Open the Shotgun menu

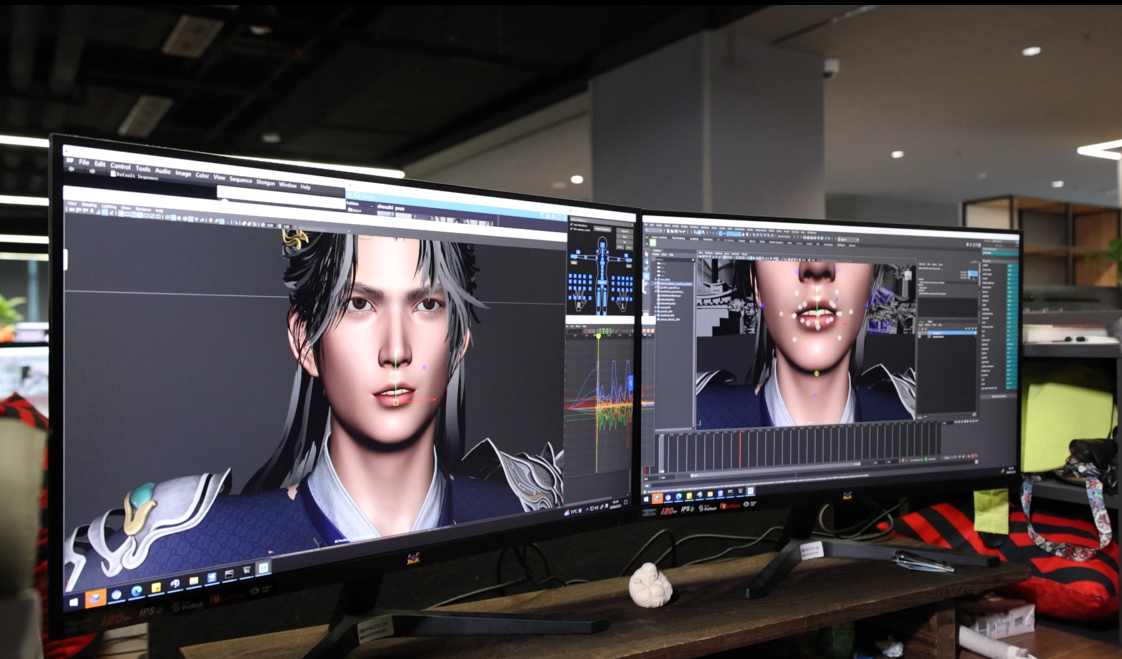pos(265,182)
